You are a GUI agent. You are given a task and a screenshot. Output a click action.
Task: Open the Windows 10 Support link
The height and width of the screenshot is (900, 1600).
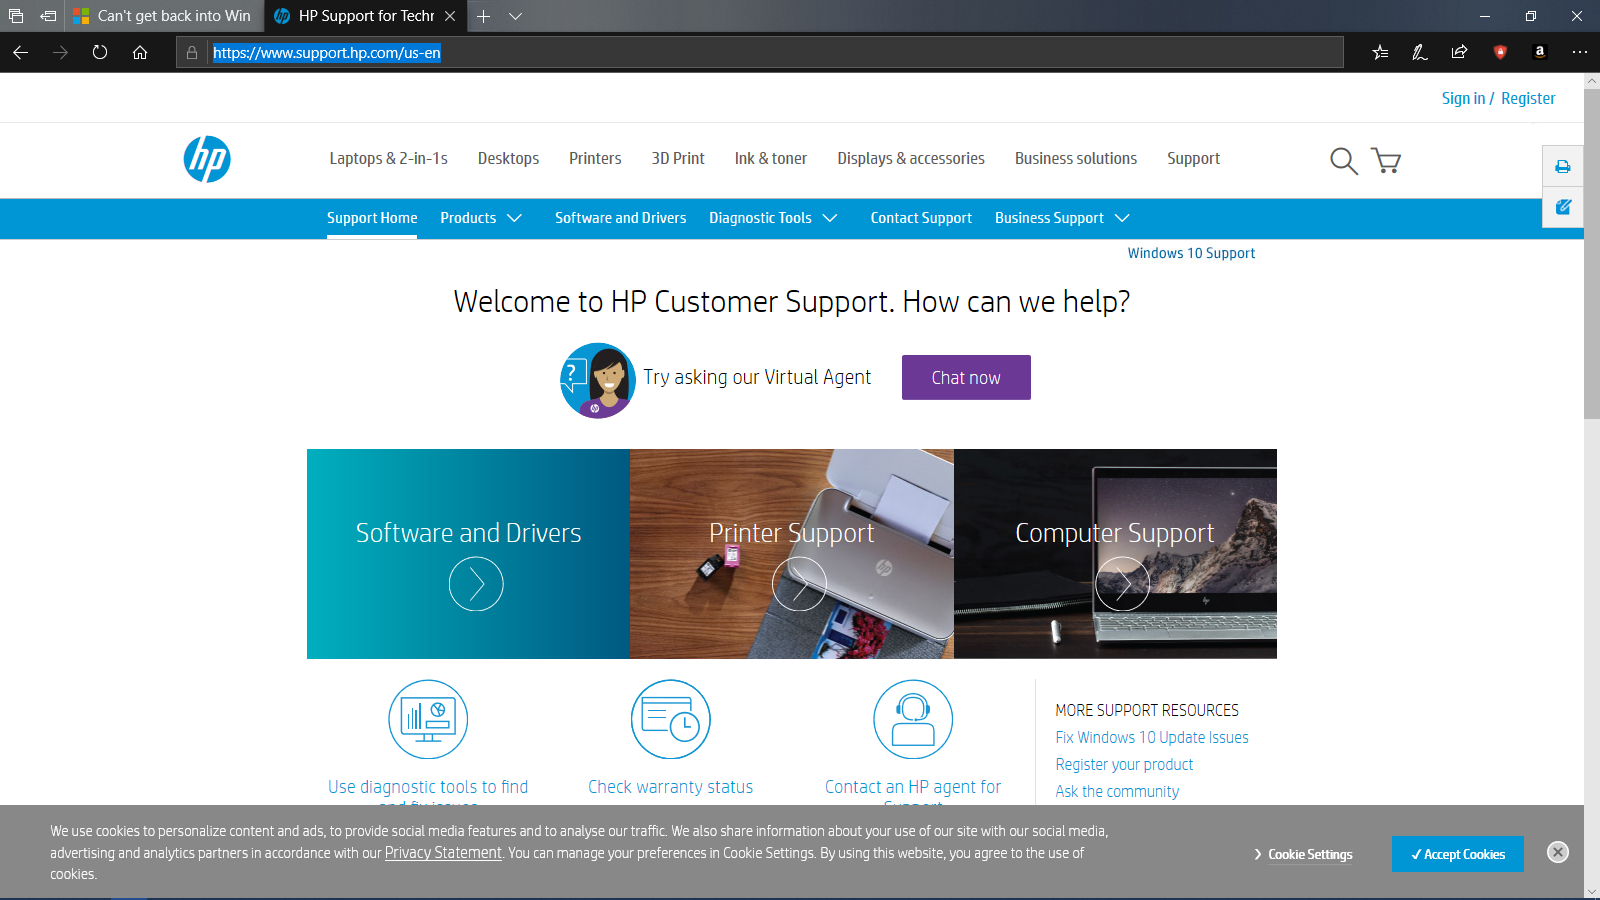pos(1191,253)
